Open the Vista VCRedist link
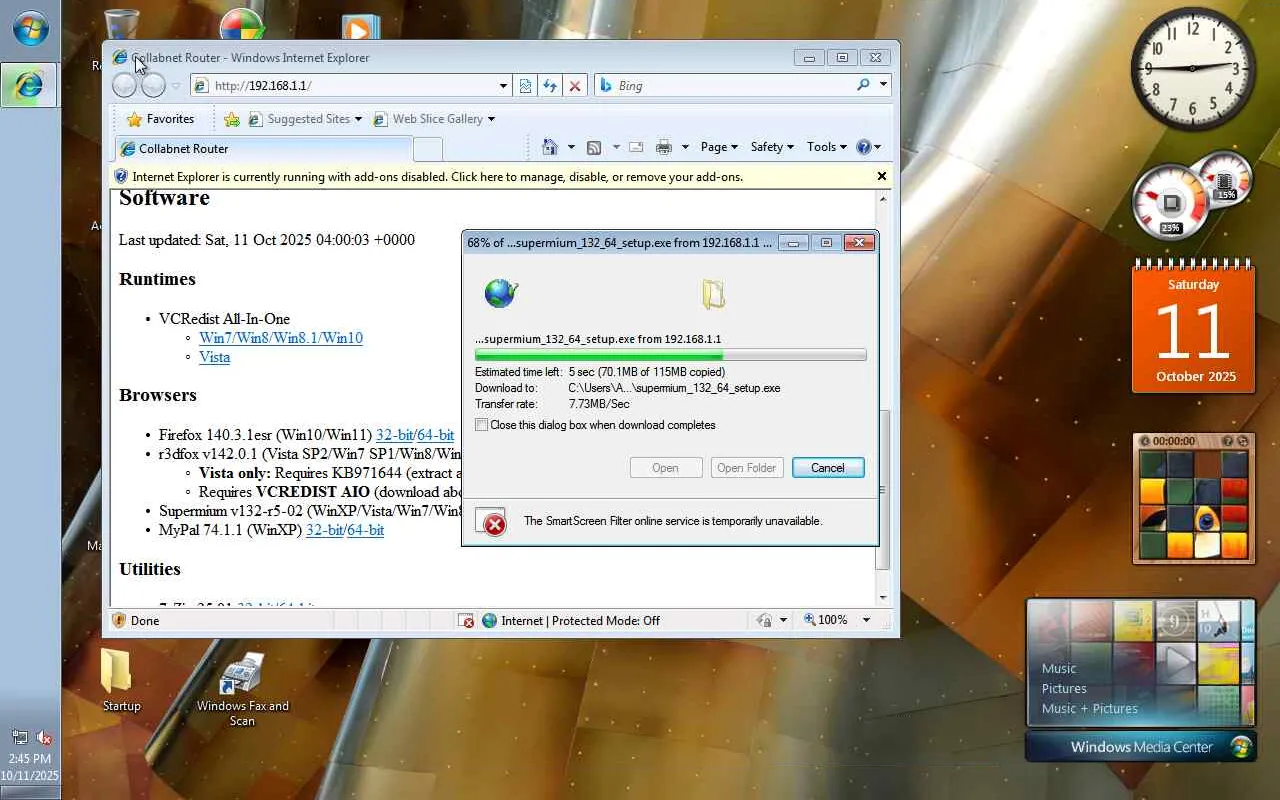The width and height of the screenshot is (1280, 800). (x=214, y=357)
